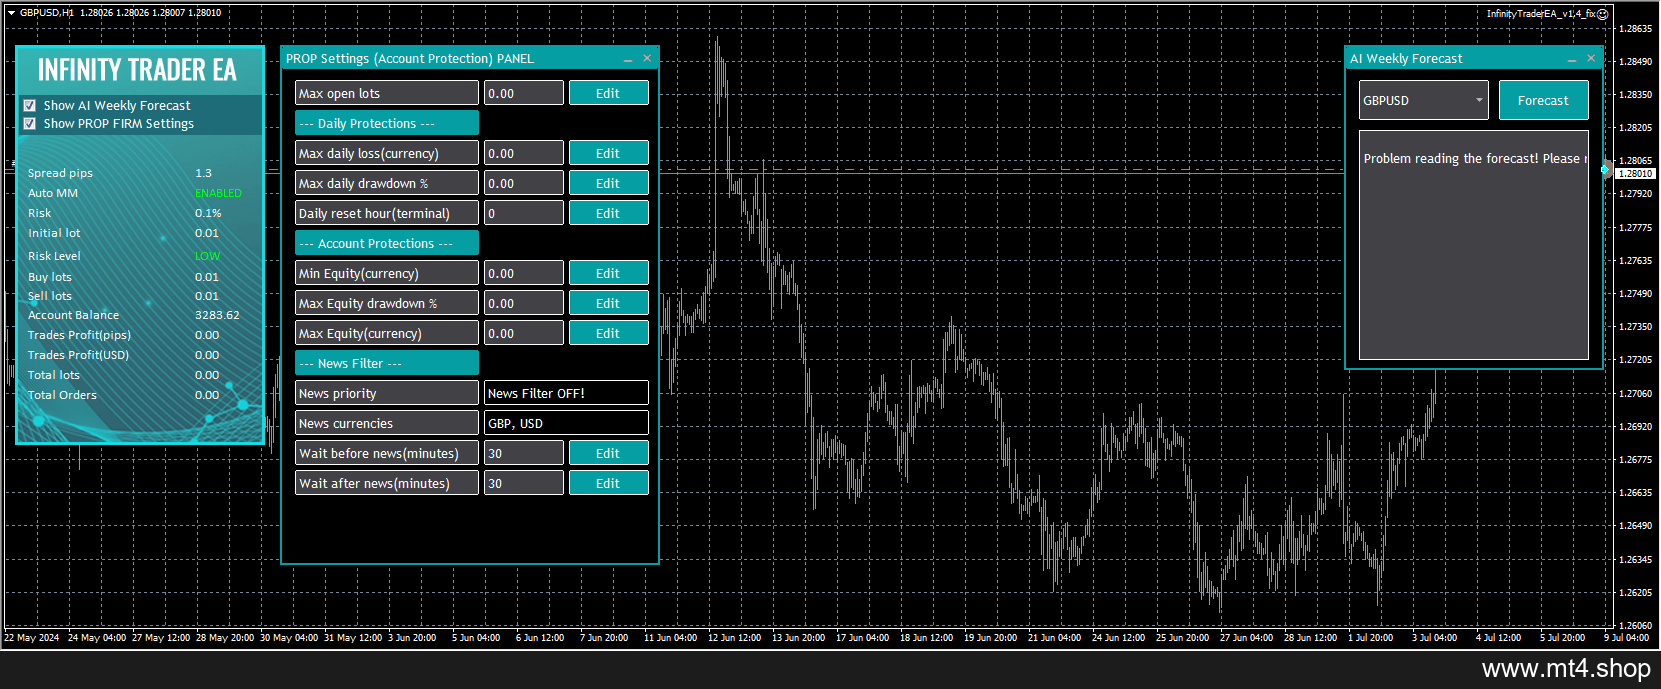
Task: Edit the Max Equity(currency) value
Action: (x=608, y=333)
